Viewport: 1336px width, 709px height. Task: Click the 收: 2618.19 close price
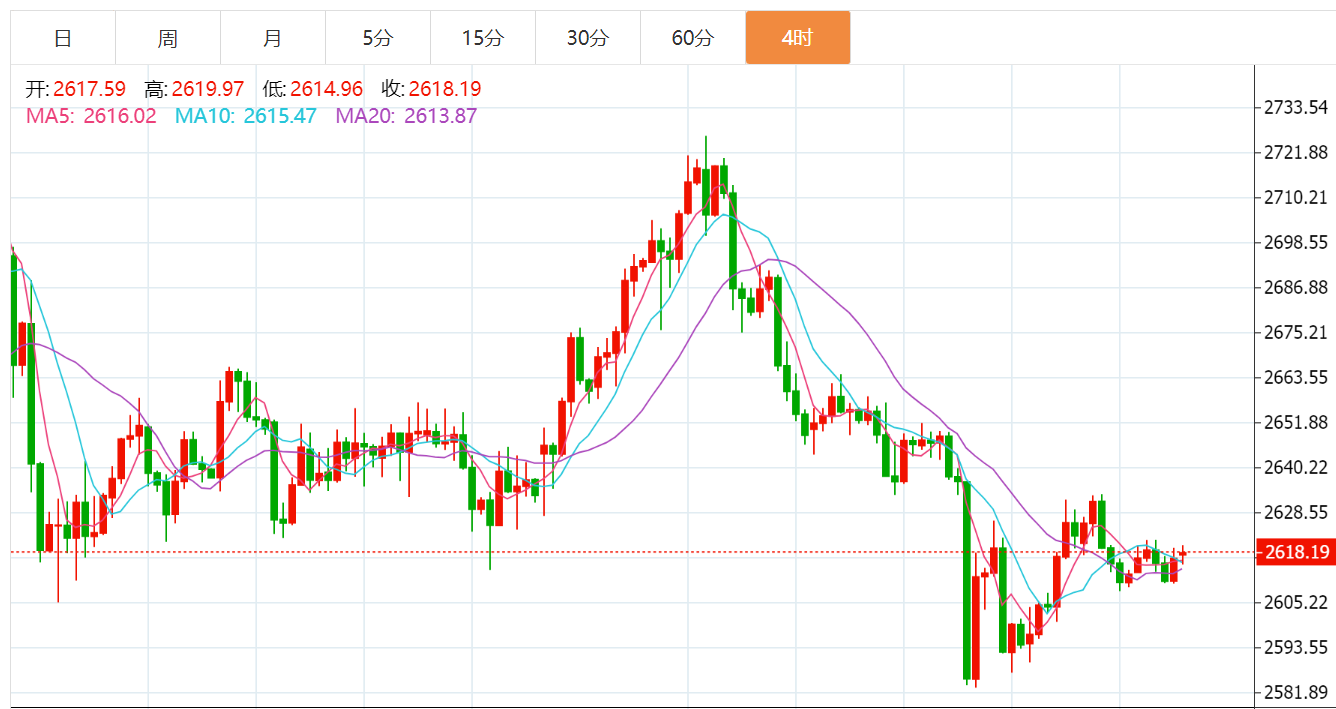(431, 89)
